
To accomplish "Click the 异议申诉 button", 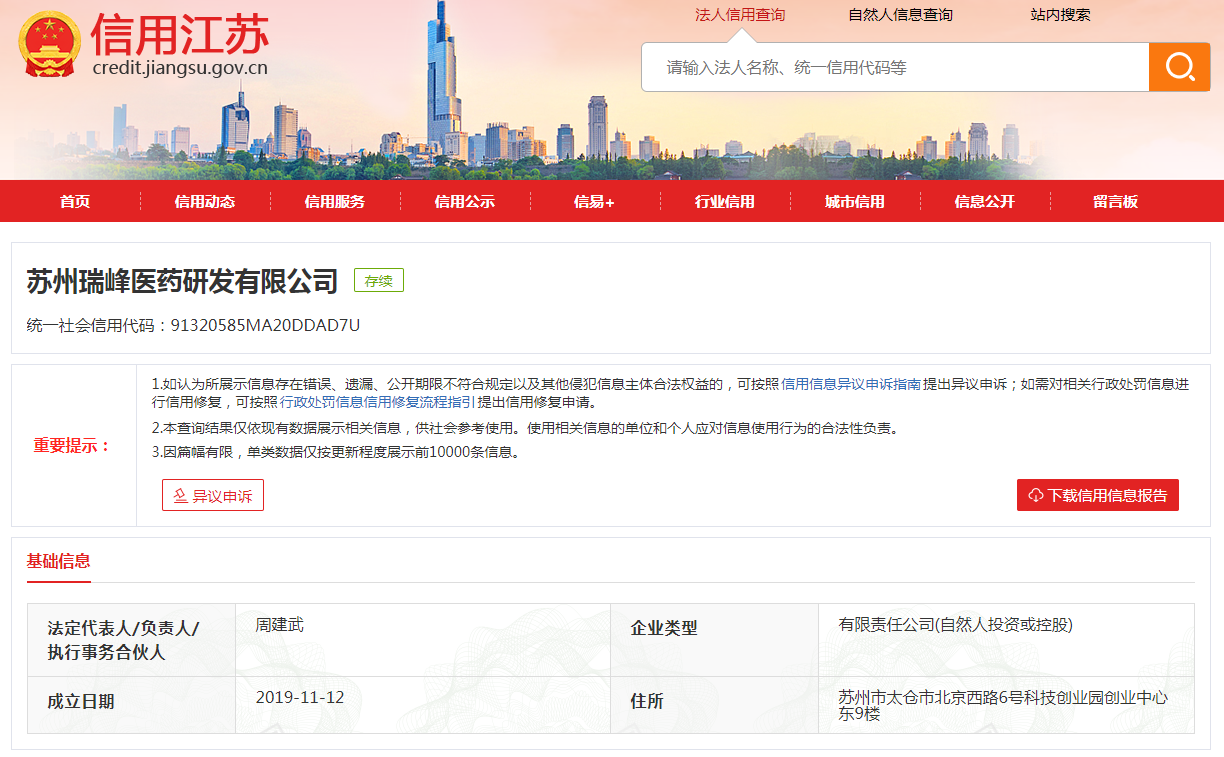I will (213, 495).
